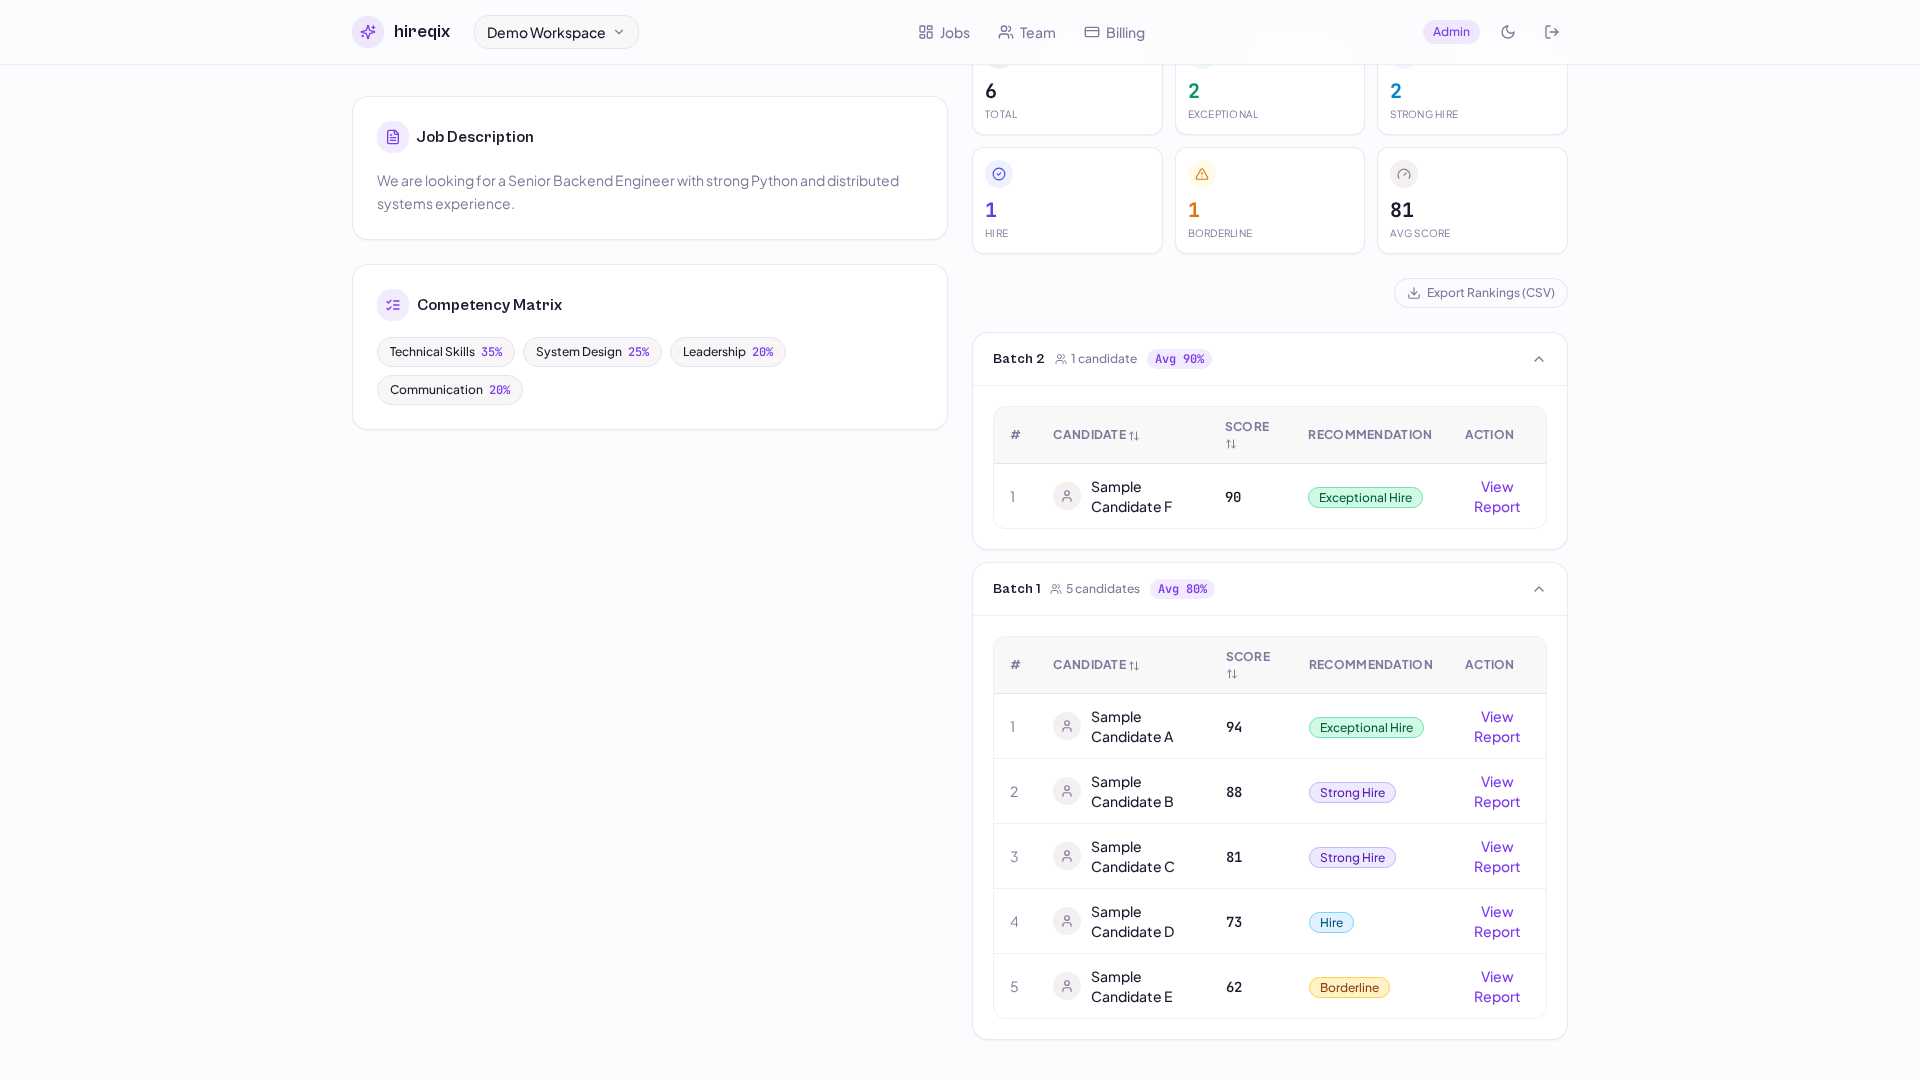Open the Billing menu item
This screenshot has width=1920, height=1080.
pyautogui.click(x=1115, y=32)
